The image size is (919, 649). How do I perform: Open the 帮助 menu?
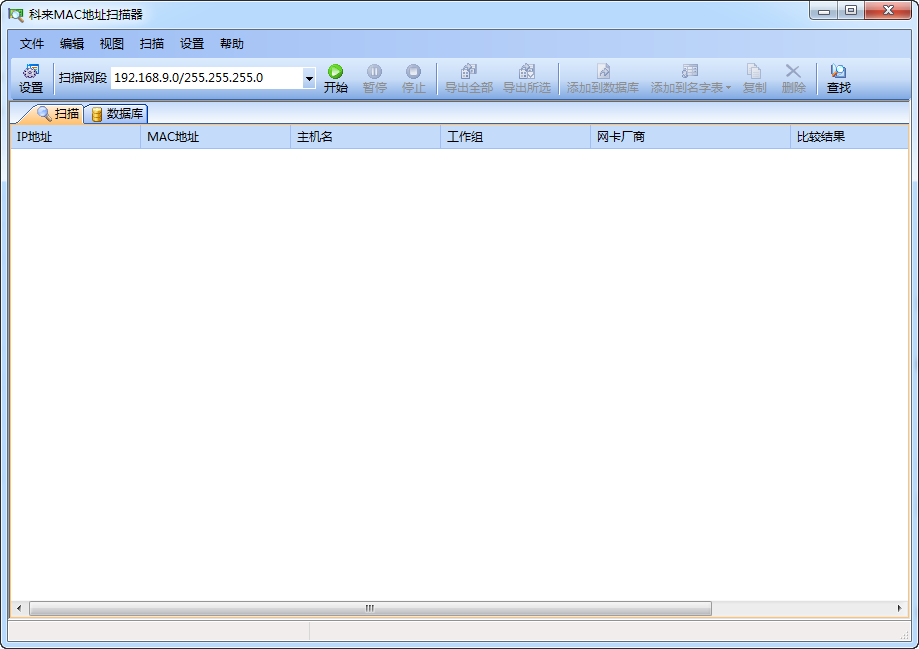pyautogui.click(x=232, y=44)
